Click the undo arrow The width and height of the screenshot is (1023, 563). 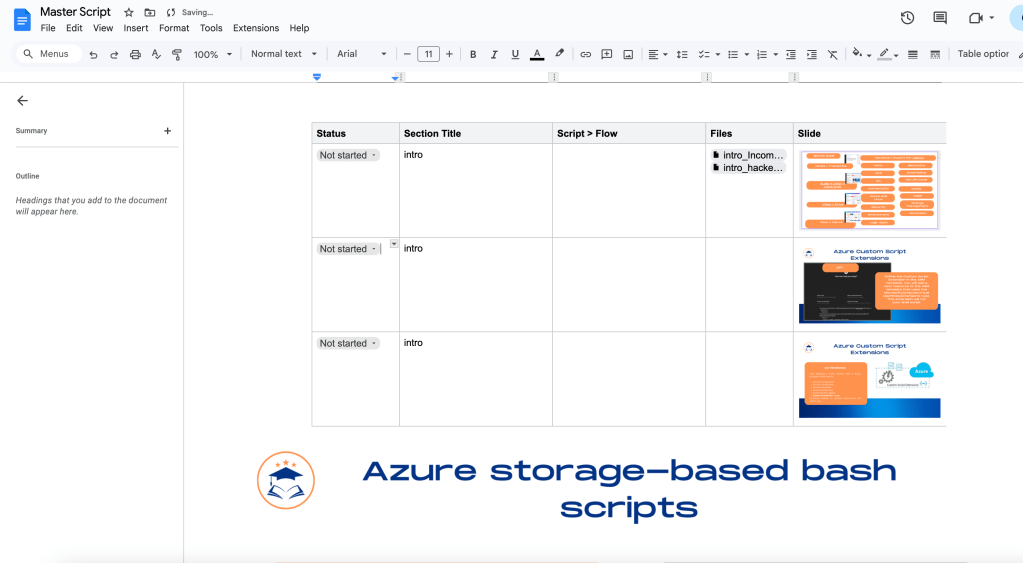[x=93, y=55]
